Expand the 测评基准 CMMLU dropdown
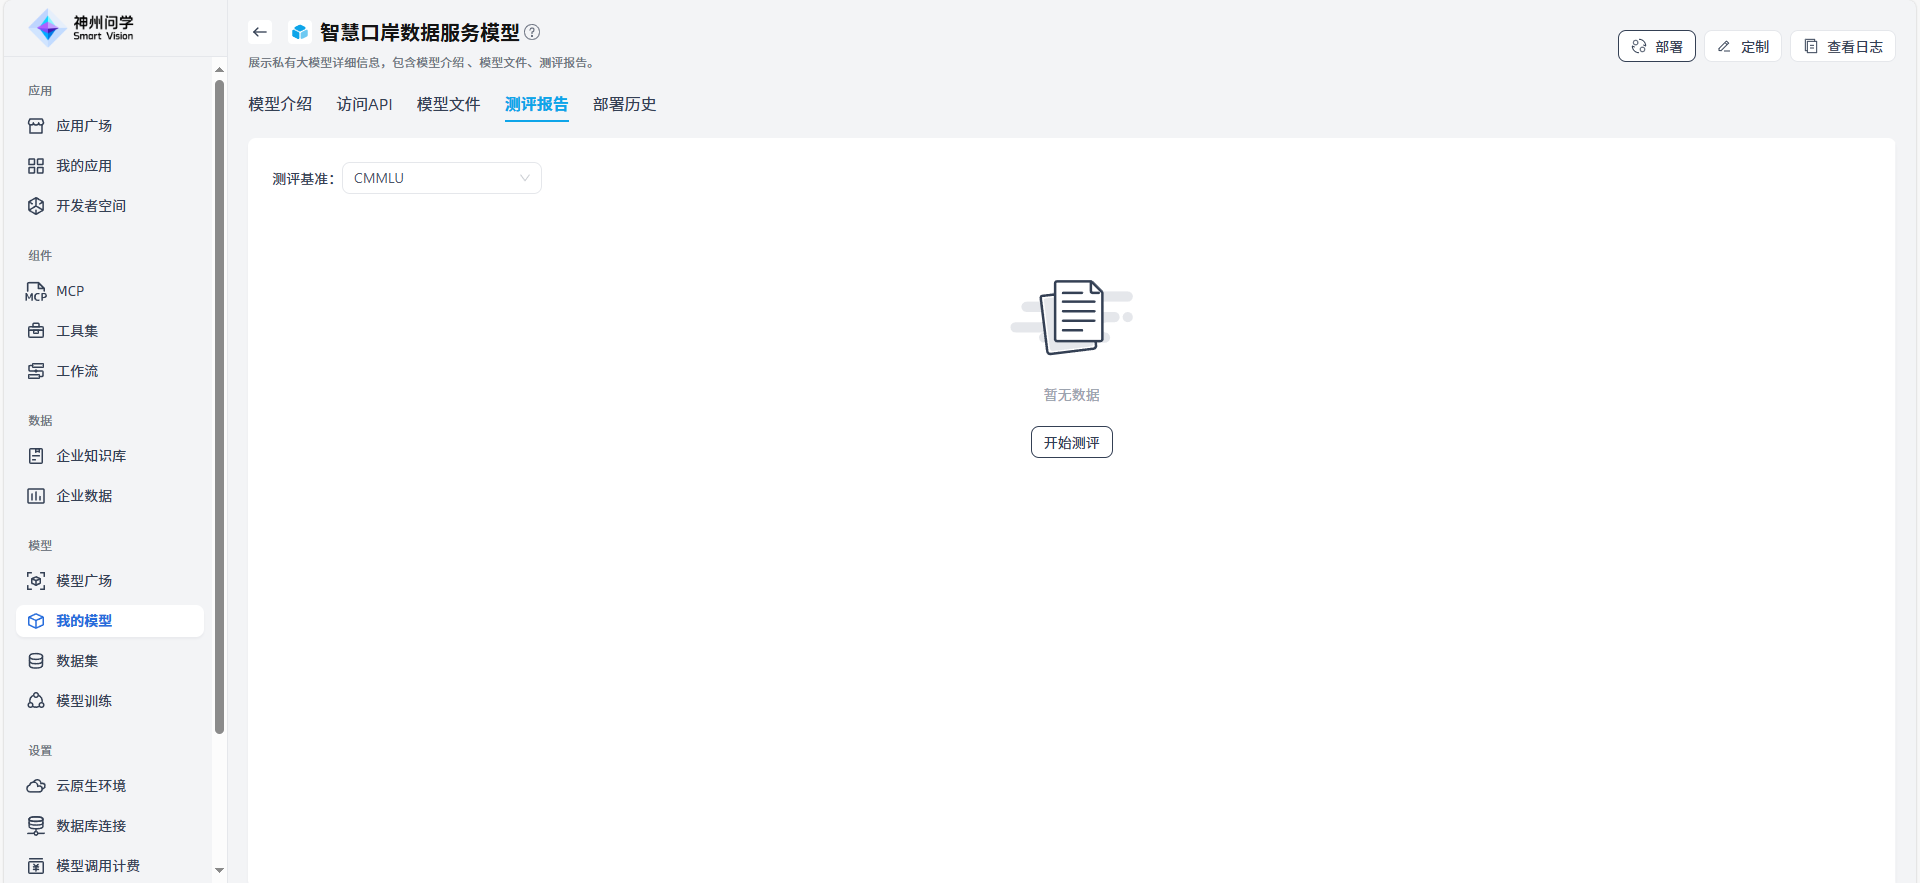Image resolution: width=1920 pixels, height=883 pixels. coord(441,178)
